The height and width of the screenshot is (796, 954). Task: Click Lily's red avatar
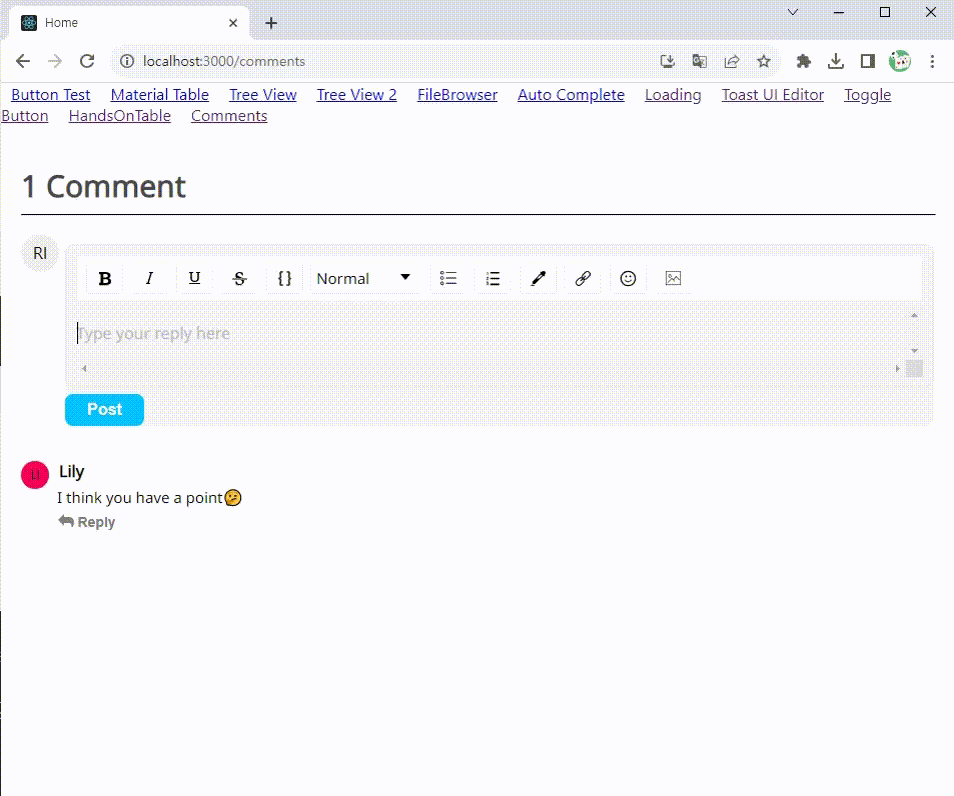(35, 475)
